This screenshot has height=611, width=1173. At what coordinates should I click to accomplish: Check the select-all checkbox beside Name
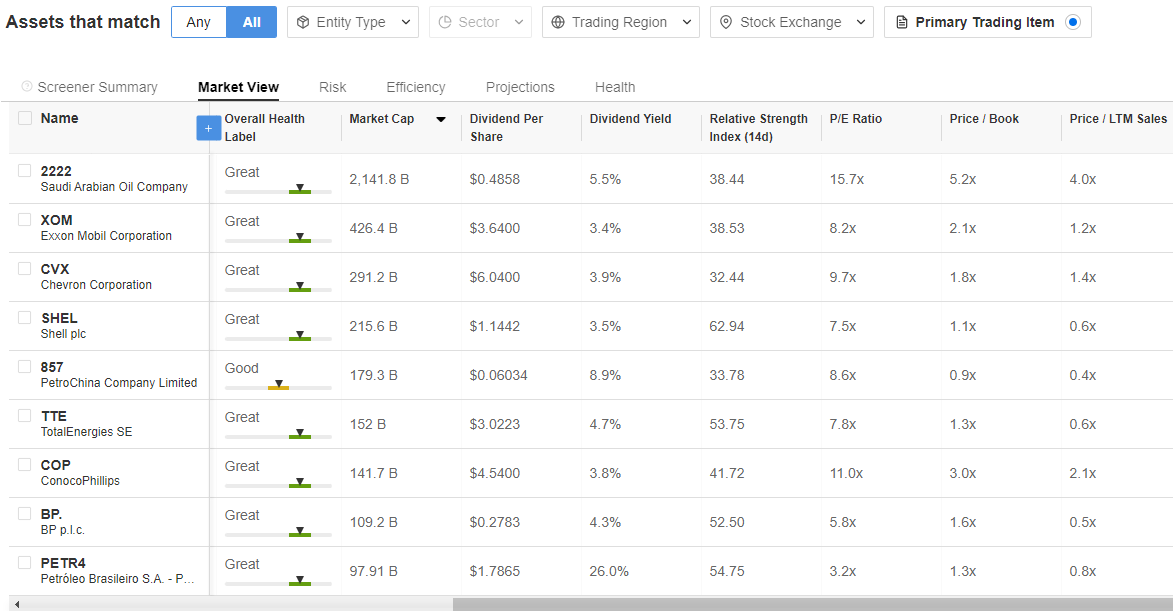pos(25,118)
